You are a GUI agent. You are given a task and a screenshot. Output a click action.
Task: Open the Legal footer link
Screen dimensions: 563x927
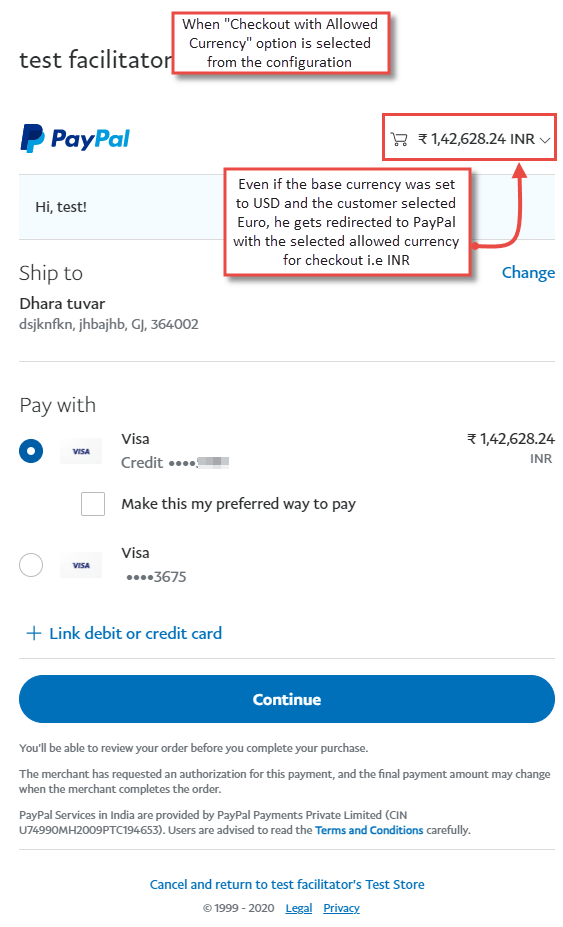click(x=299, y=908)
